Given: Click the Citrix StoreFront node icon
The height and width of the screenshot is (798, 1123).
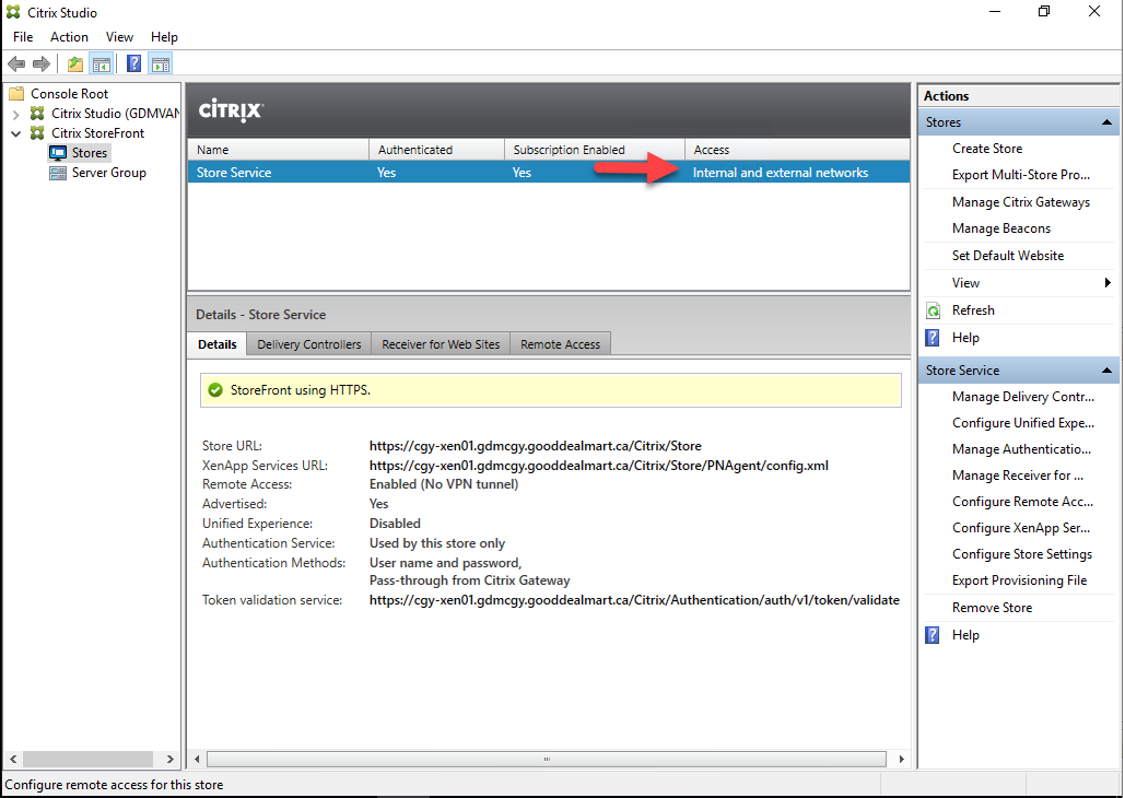Looking at the screenshot, I should (37, 133).
